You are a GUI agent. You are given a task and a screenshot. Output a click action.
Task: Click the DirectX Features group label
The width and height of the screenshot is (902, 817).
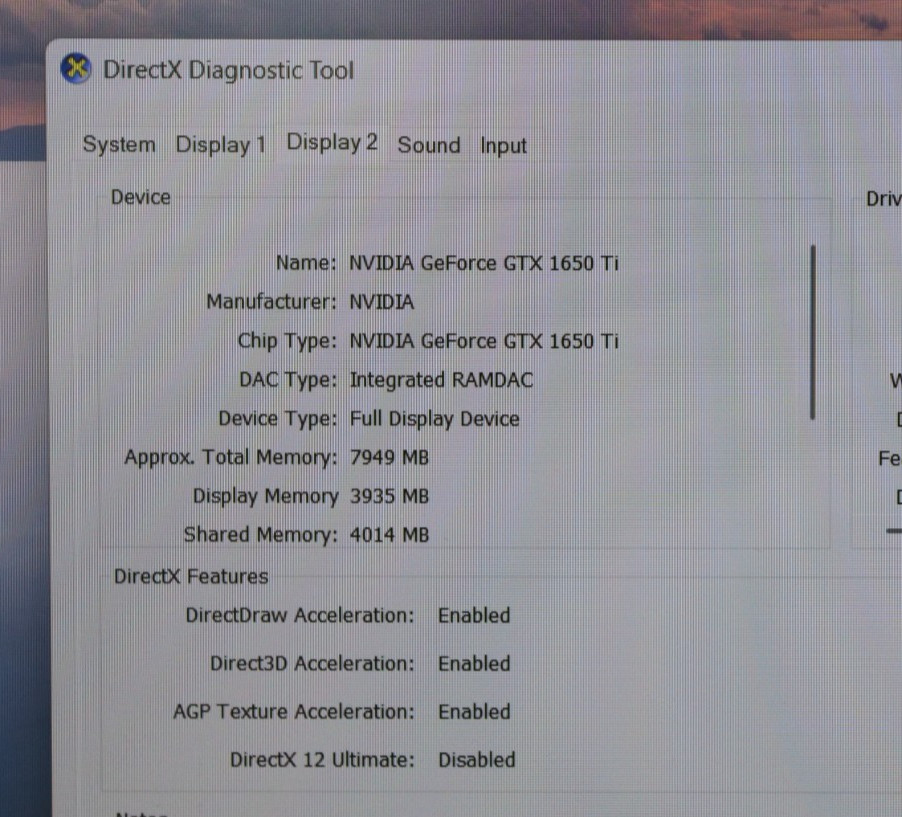tap(191, 577)
